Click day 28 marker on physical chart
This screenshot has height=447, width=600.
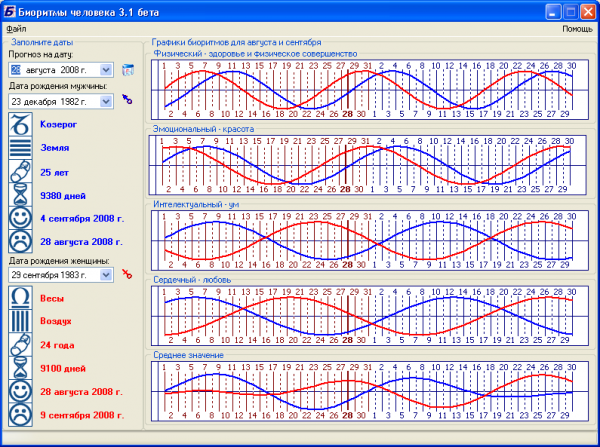click(347, 114)
